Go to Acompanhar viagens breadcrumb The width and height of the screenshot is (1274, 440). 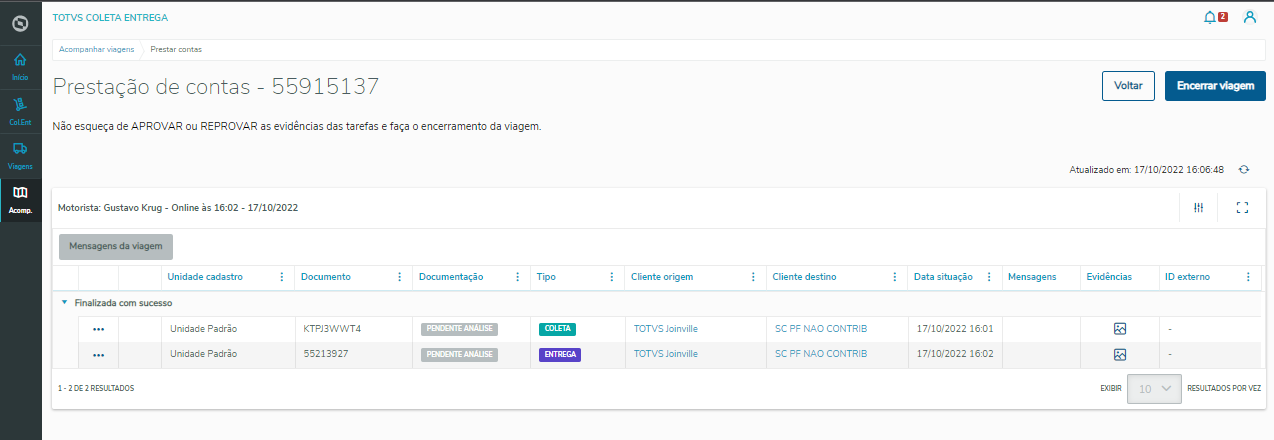pos(98,48)
